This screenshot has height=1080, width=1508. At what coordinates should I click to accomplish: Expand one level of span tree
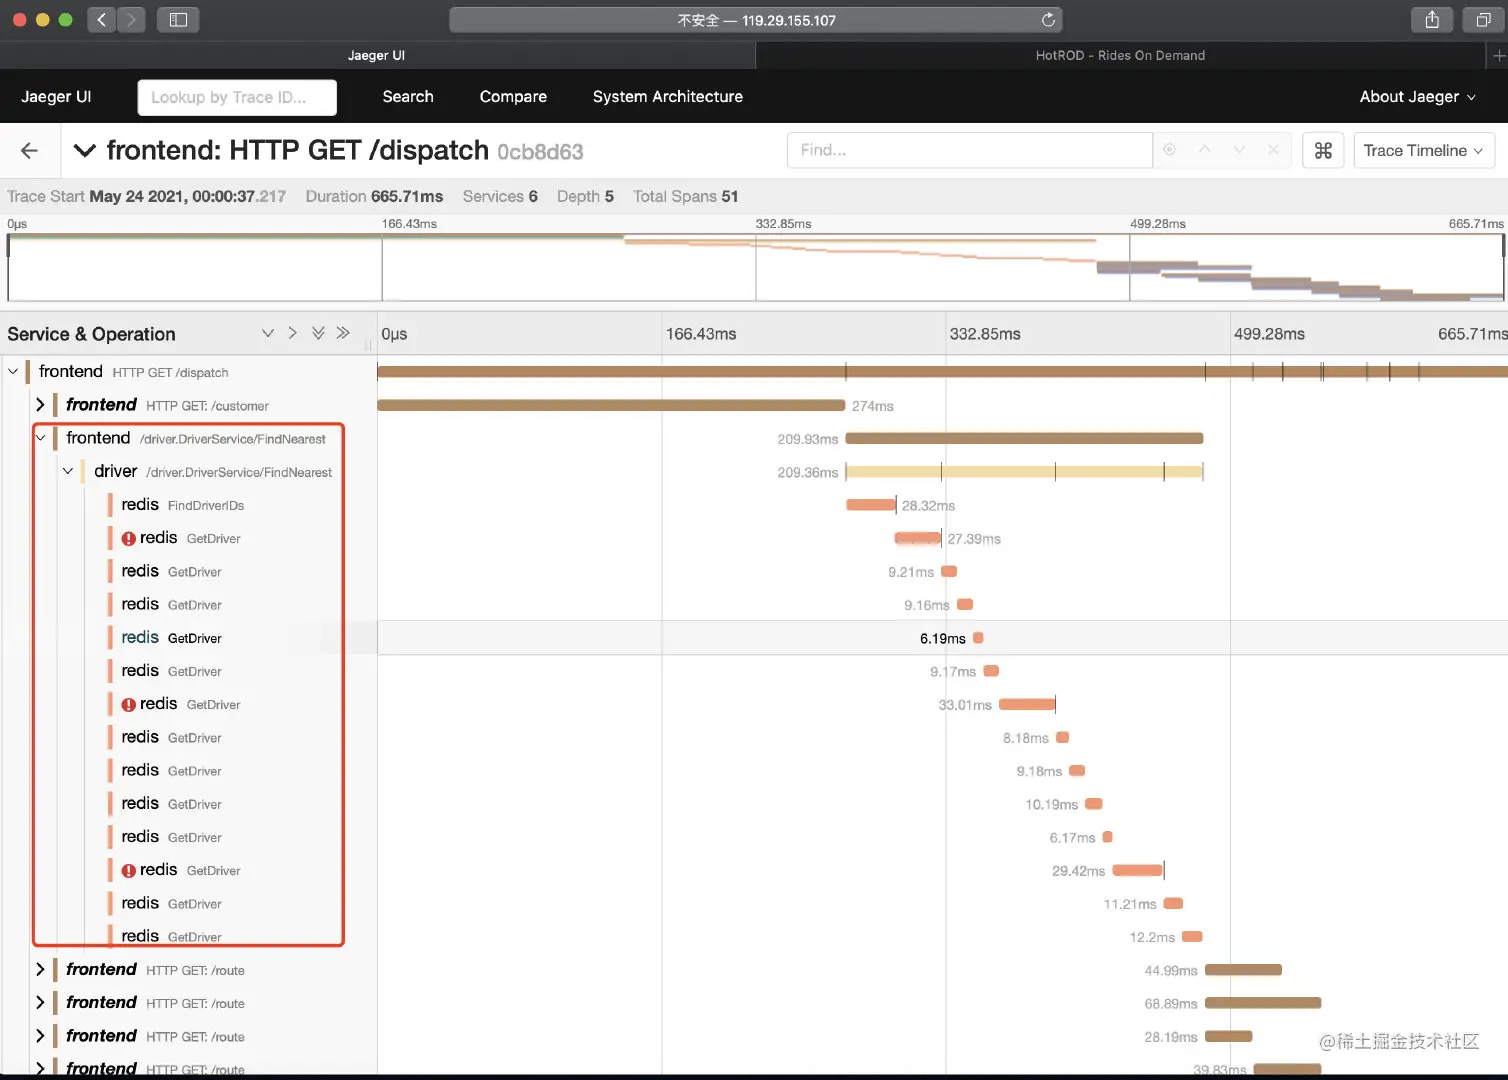(x=267, y=333)
